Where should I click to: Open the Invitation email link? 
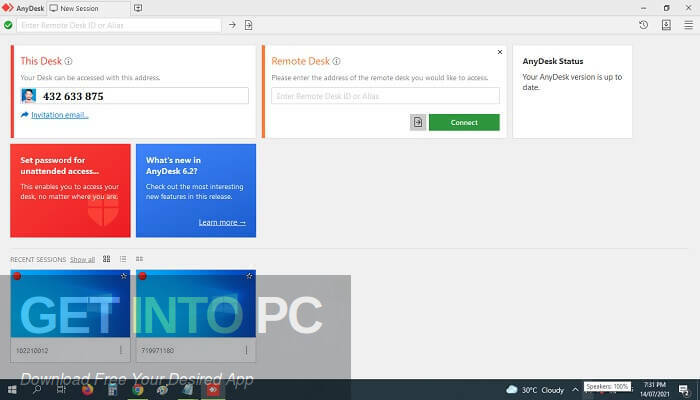tap(60, 115)
